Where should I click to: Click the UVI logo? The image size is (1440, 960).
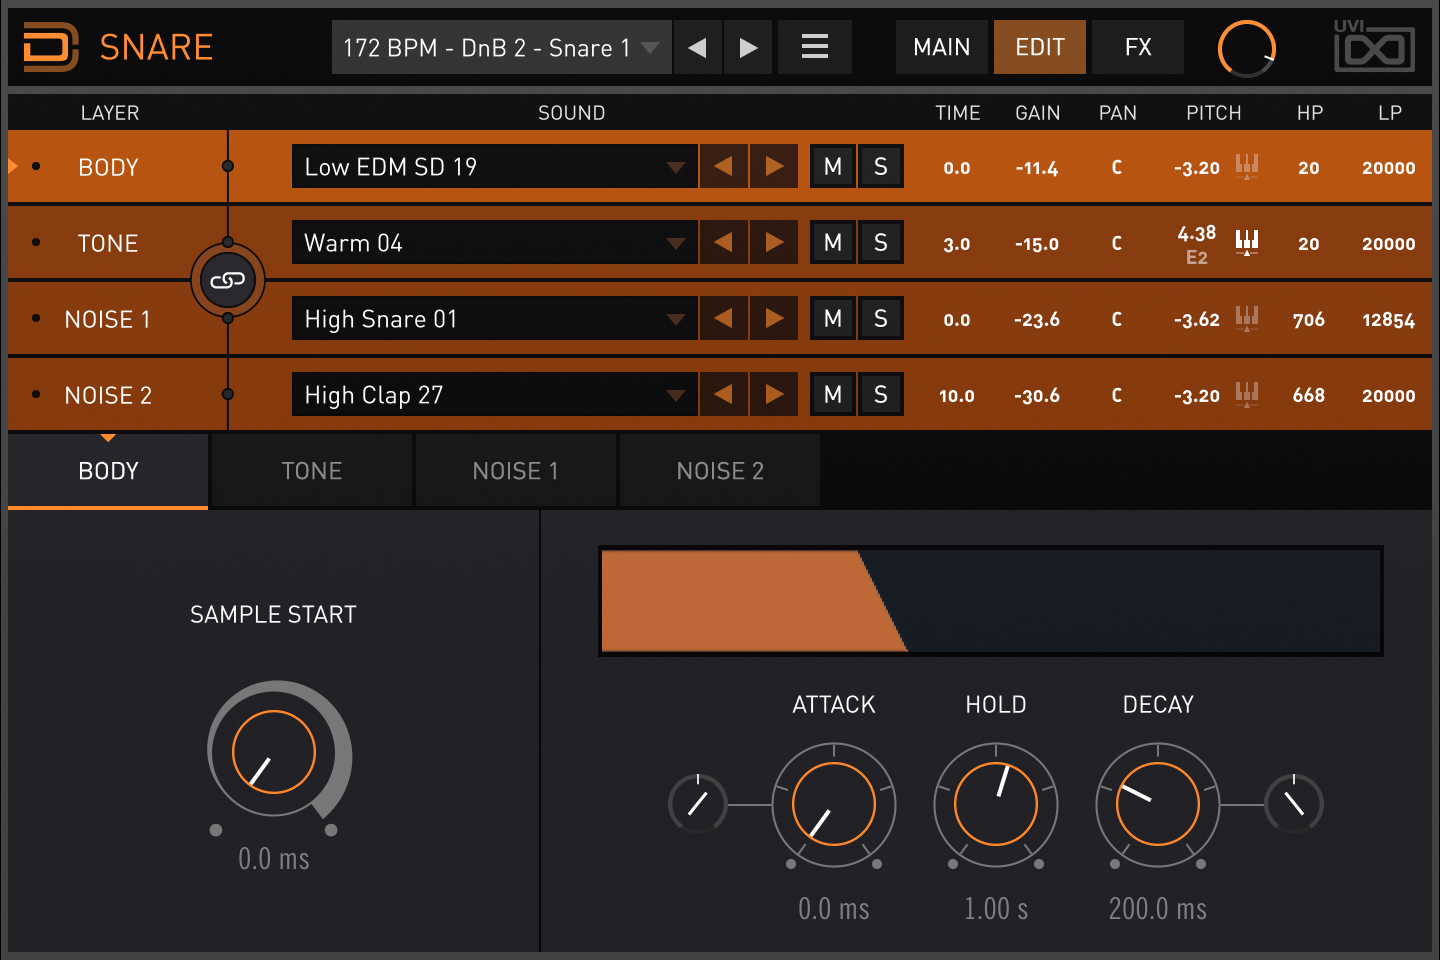coord(1374,46)
